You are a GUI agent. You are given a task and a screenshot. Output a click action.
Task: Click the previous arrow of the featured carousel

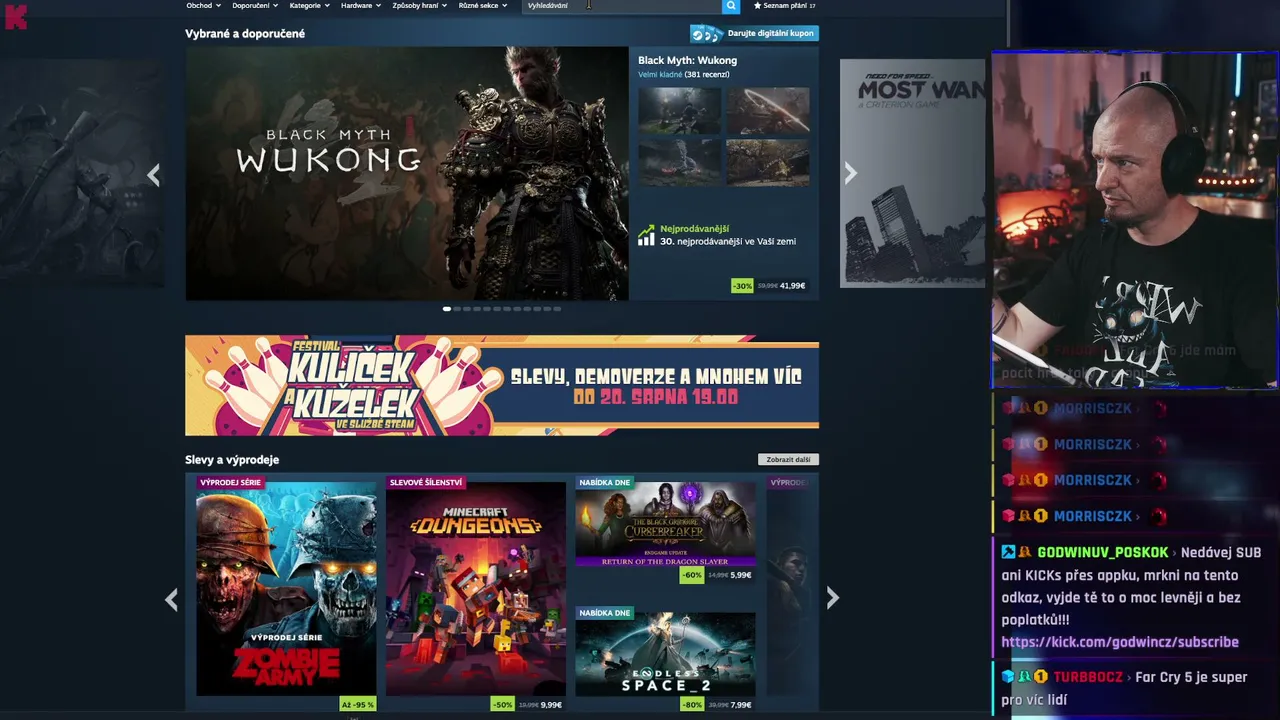point(153,175)
